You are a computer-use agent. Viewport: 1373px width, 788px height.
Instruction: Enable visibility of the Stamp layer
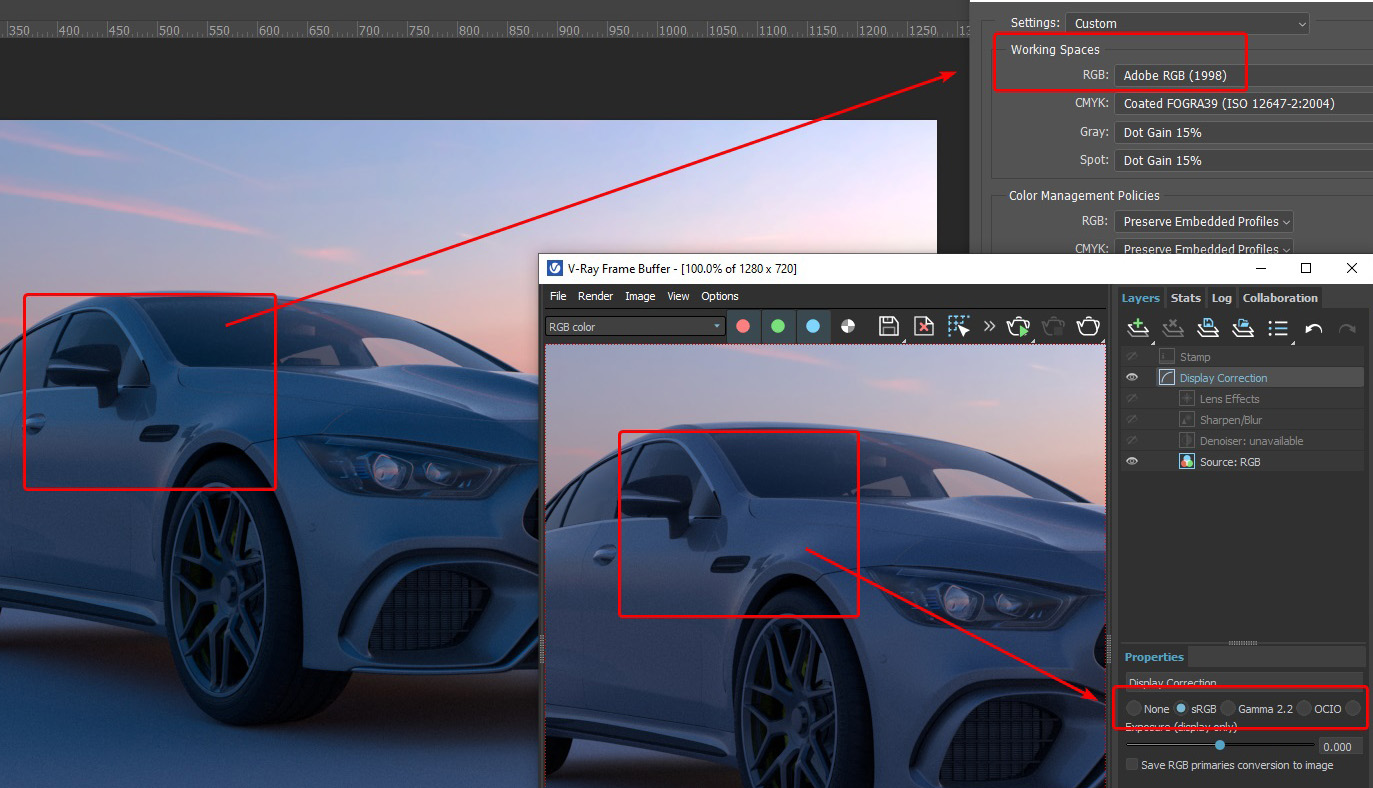[x=1132, y=356]
